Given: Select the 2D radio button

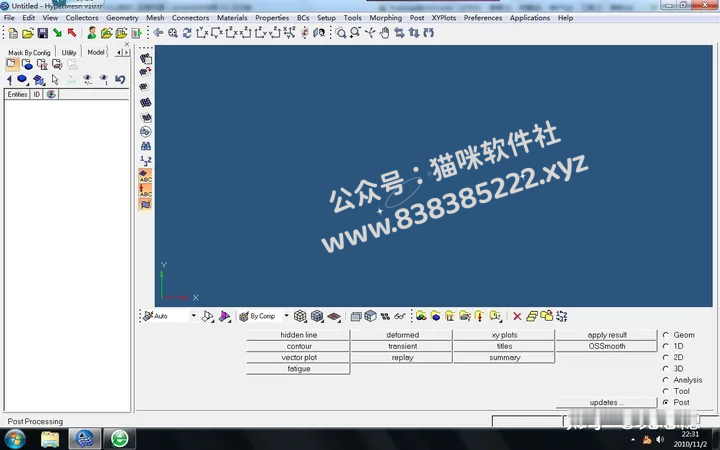Looking at the screenshot, I should click(x=665, y=357).
